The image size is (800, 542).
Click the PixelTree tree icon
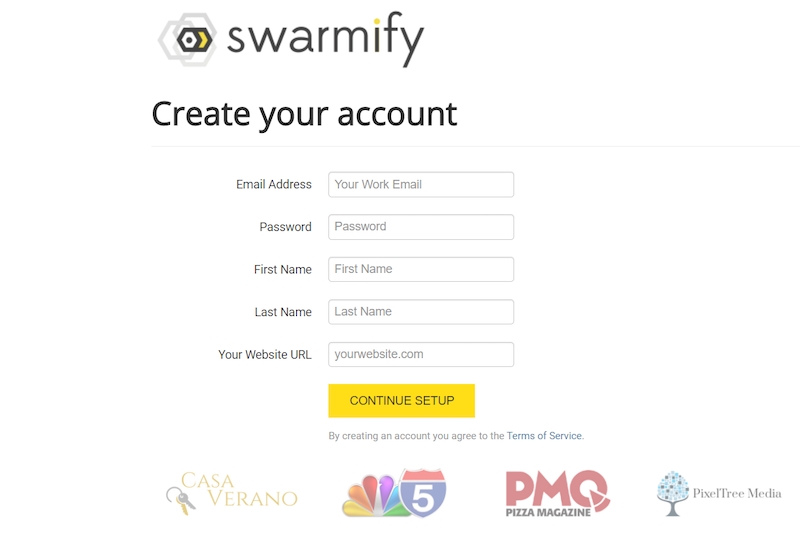(673, 493)
